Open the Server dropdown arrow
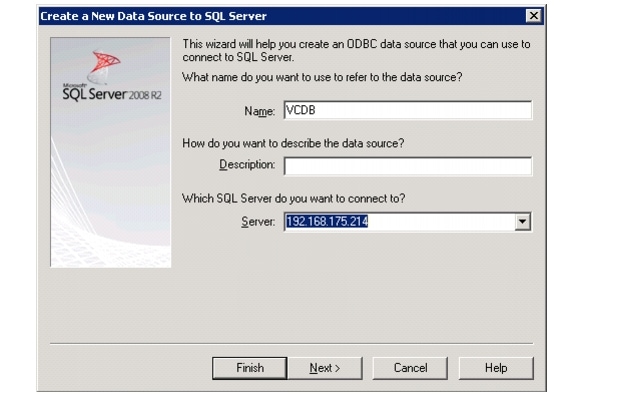This screenshot has width=640, height=395. click(x=522, y=222)
